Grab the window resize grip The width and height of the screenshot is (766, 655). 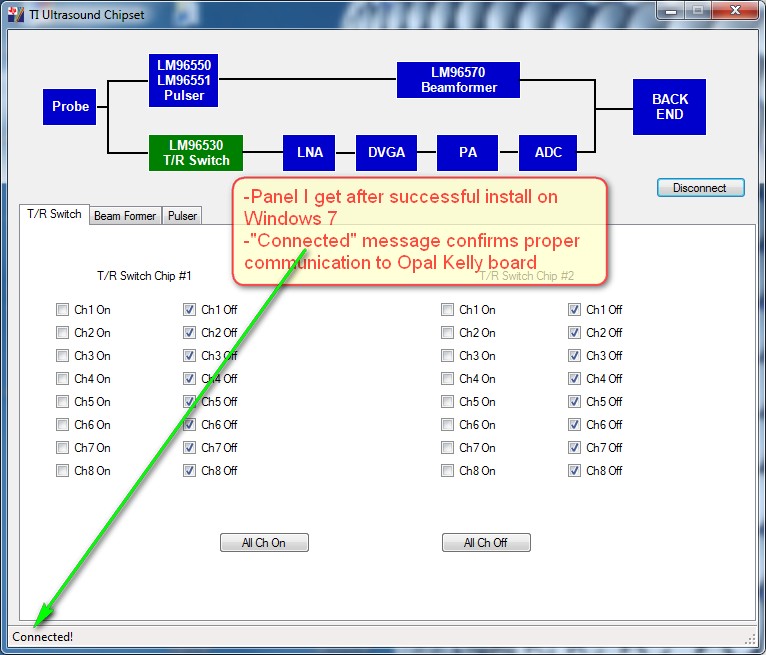[x=750, y=639]
